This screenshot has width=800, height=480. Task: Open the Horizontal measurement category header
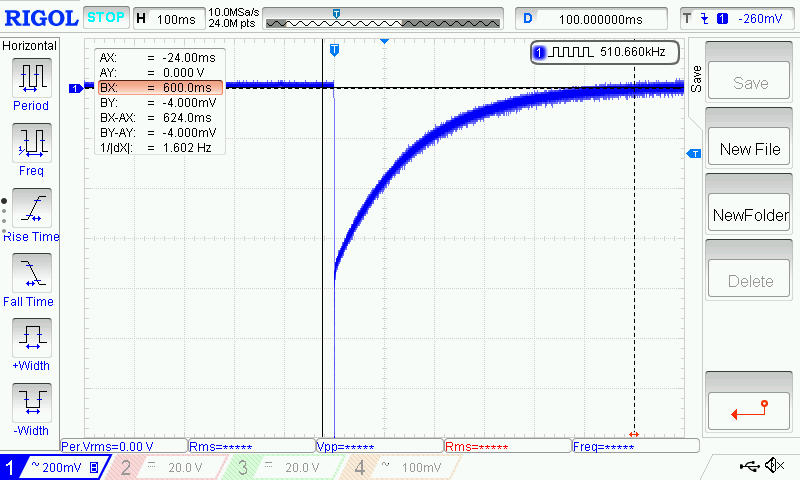pyautogui.click(x=30, y=46)
